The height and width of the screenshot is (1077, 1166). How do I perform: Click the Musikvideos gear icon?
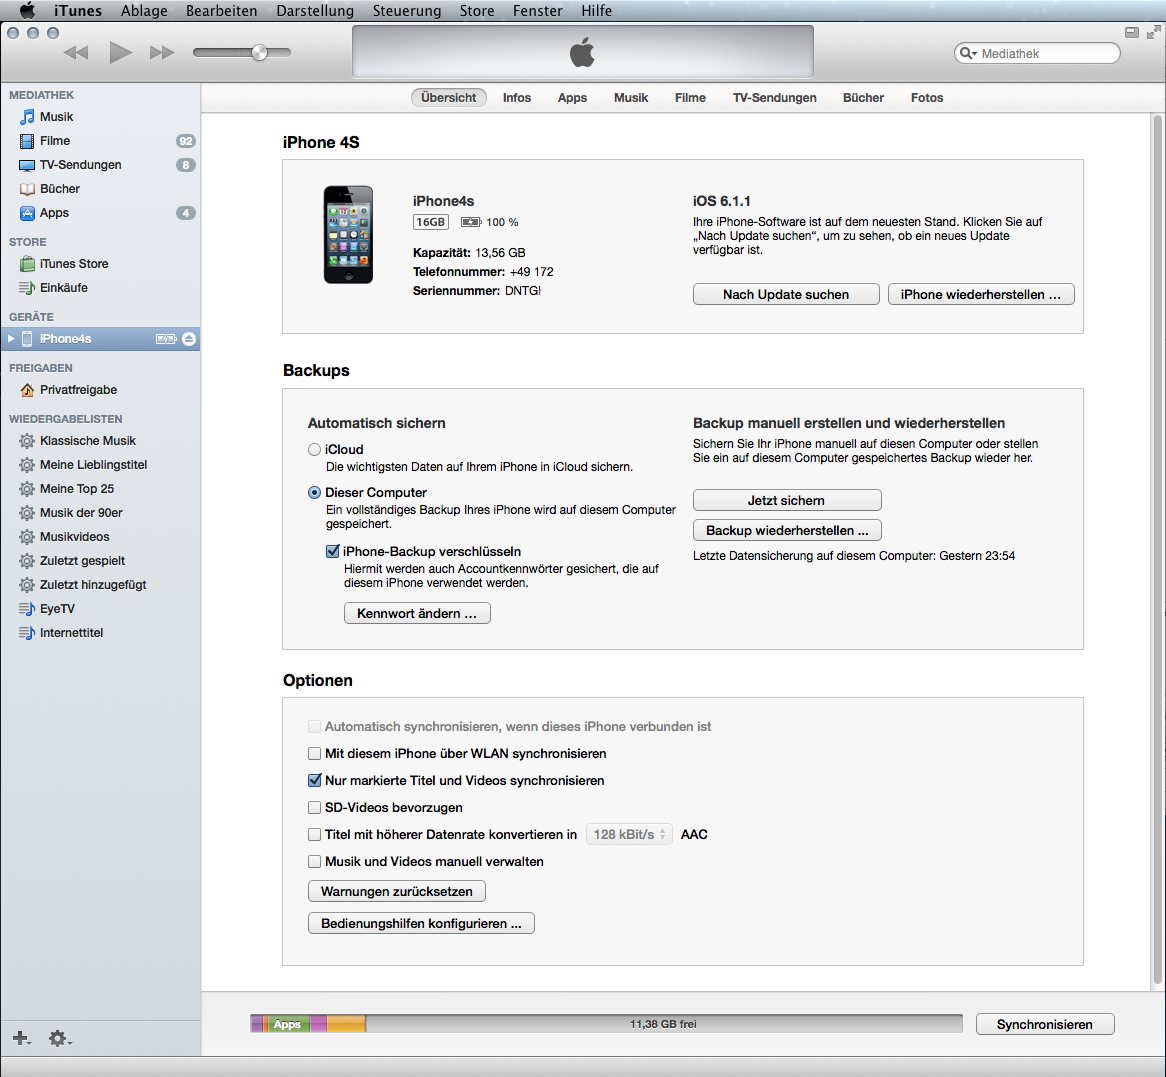click(x=27, y=536)
